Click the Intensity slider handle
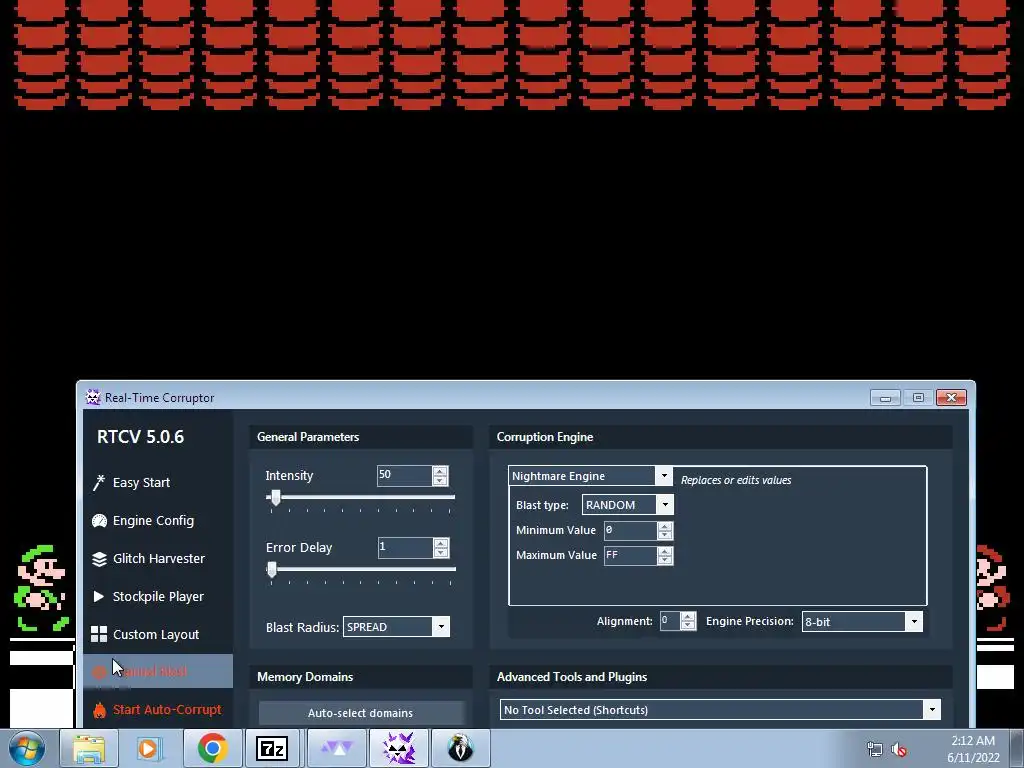1024x768 pixels. pos(276,498)
